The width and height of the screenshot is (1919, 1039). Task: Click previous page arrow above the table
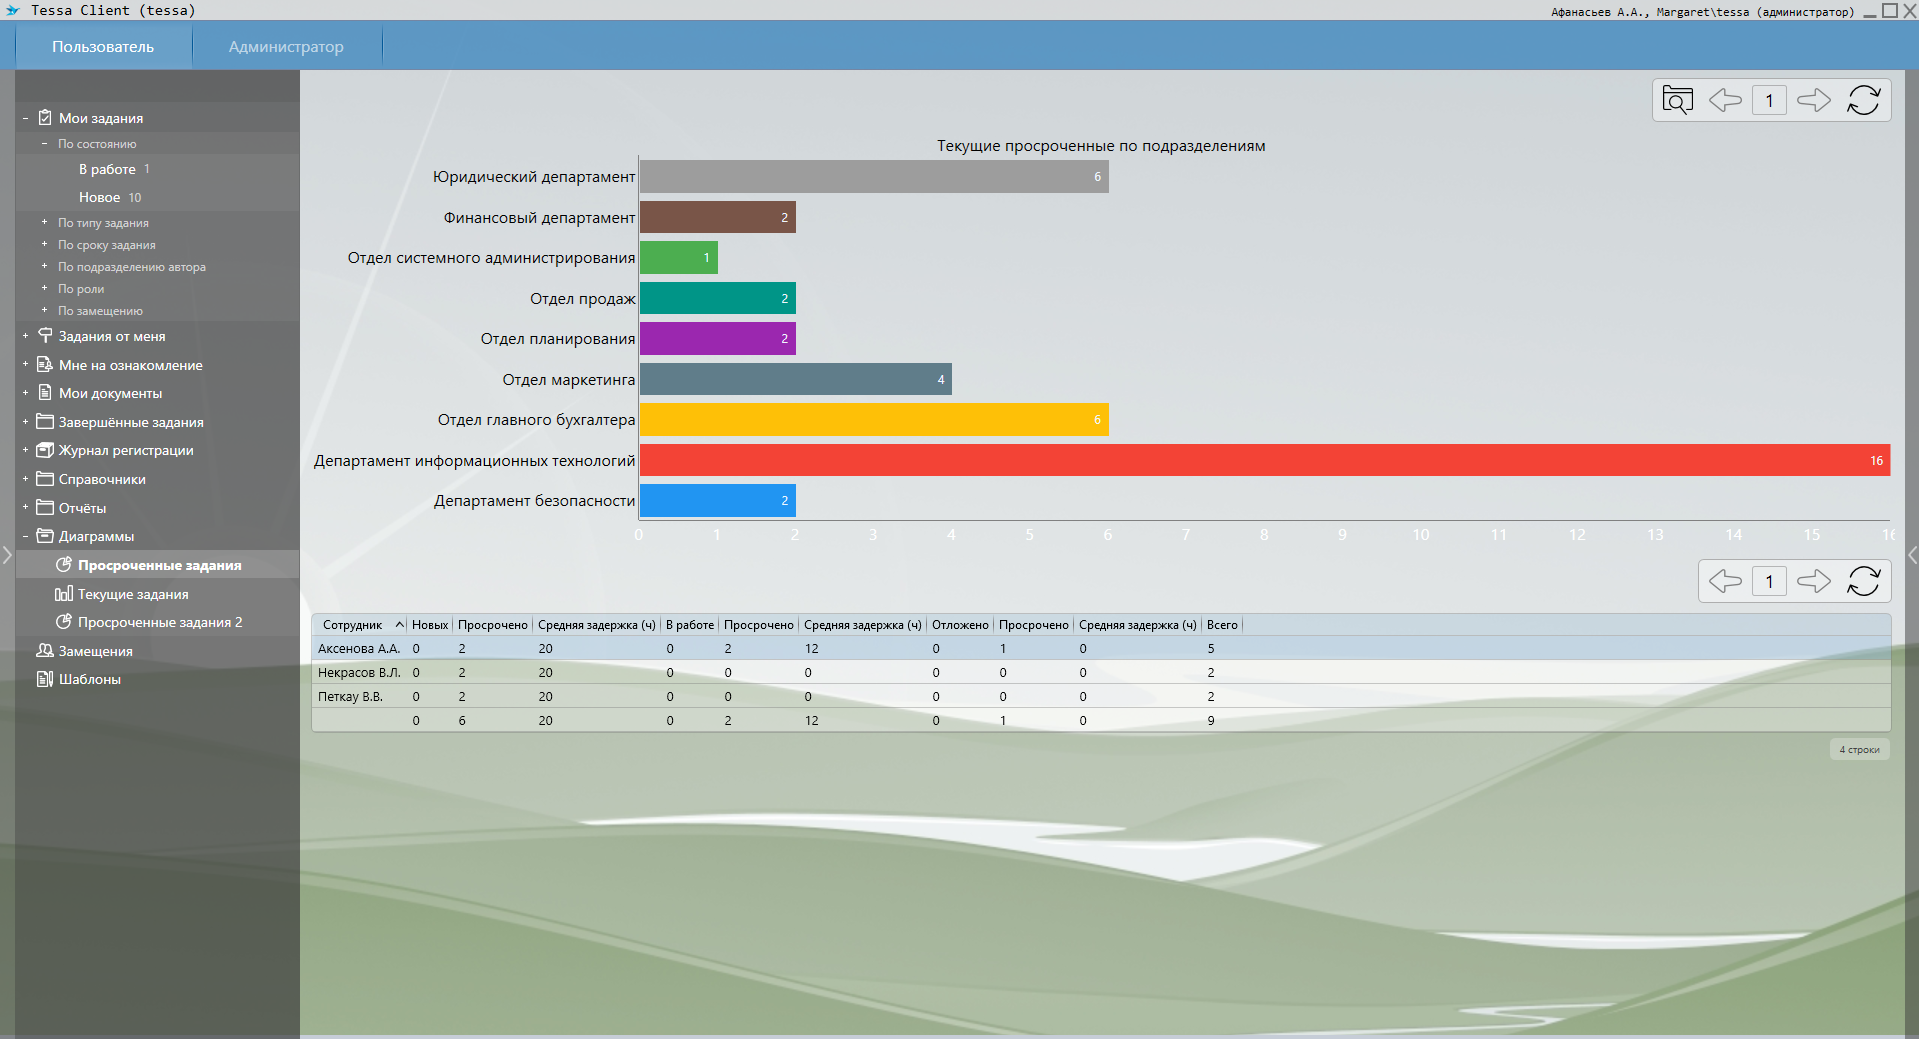point(1725,581)
